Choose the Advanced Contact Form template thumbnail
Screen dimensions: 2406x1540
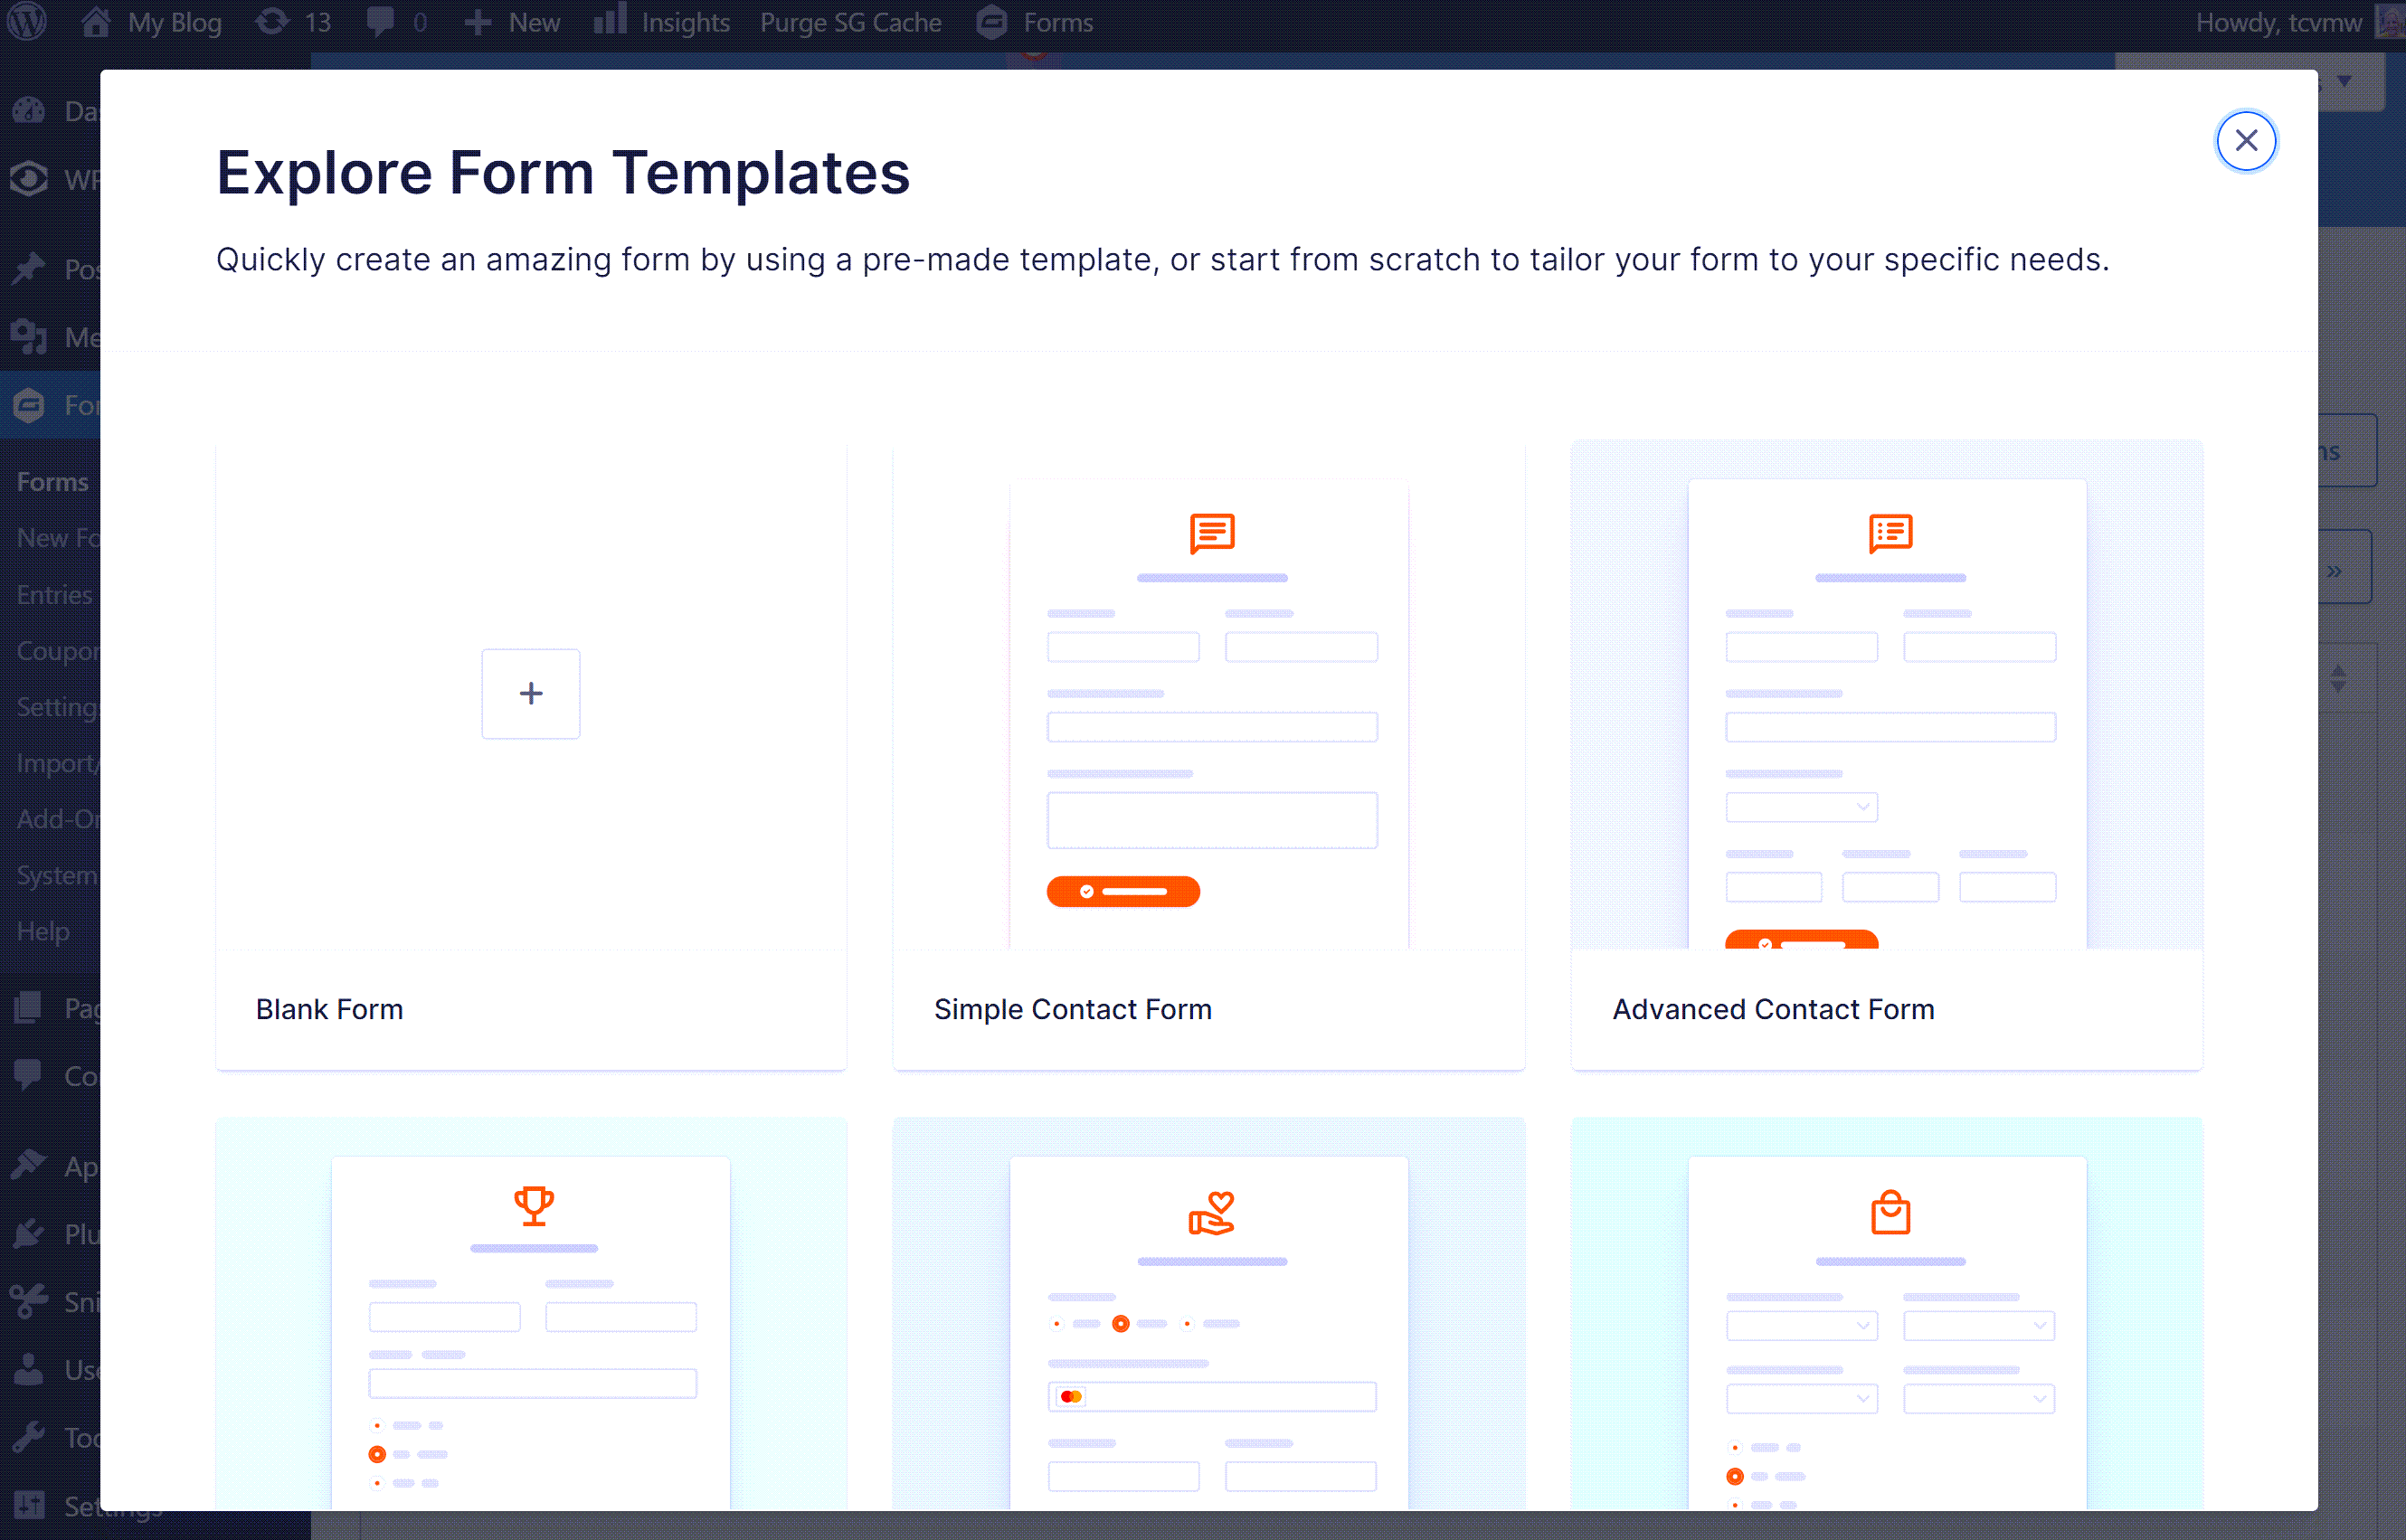[1886, 695]
